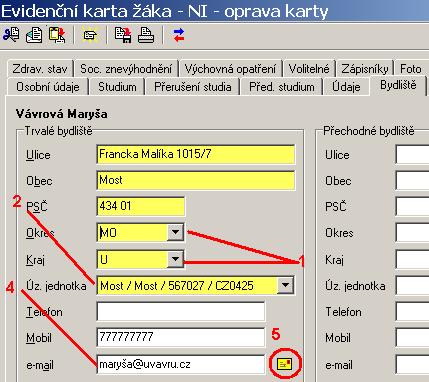Click the e-mail field with maryša@uvavru.cz
429x382 pixels.
pos(181,364)
